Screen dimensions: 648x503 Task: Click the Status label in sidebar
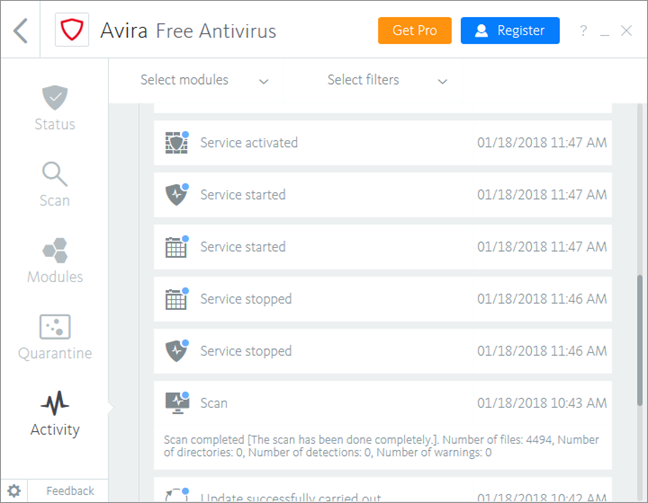point(55,124)
